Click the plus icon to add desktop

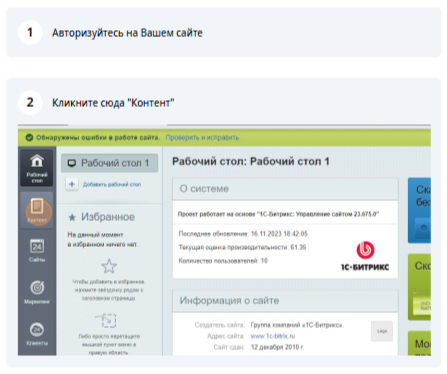click(72, 184)
